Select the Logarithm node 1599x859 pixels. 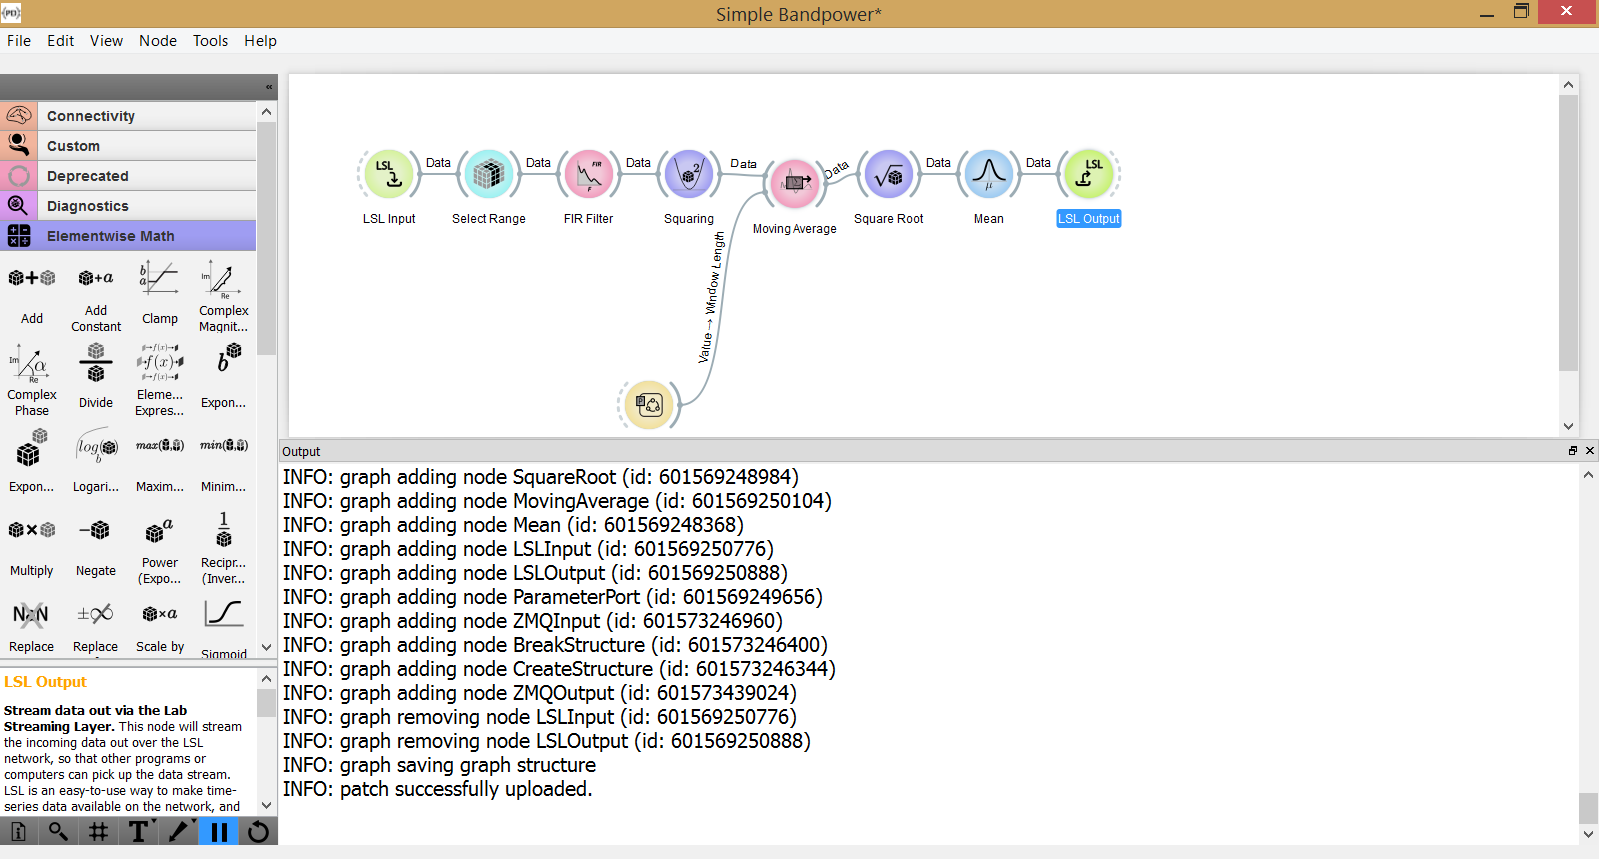[96, 461]
